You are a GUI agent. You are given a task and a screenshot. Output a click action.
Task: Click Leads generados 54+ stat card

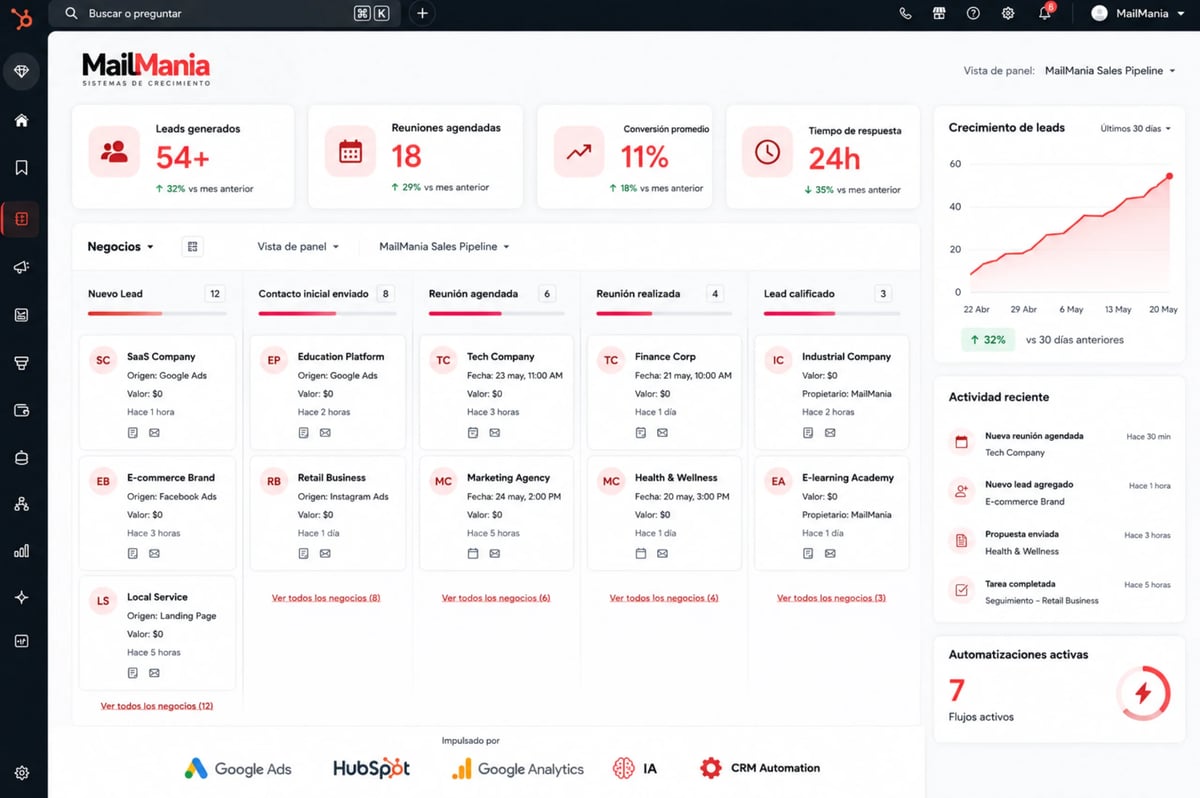183,157
